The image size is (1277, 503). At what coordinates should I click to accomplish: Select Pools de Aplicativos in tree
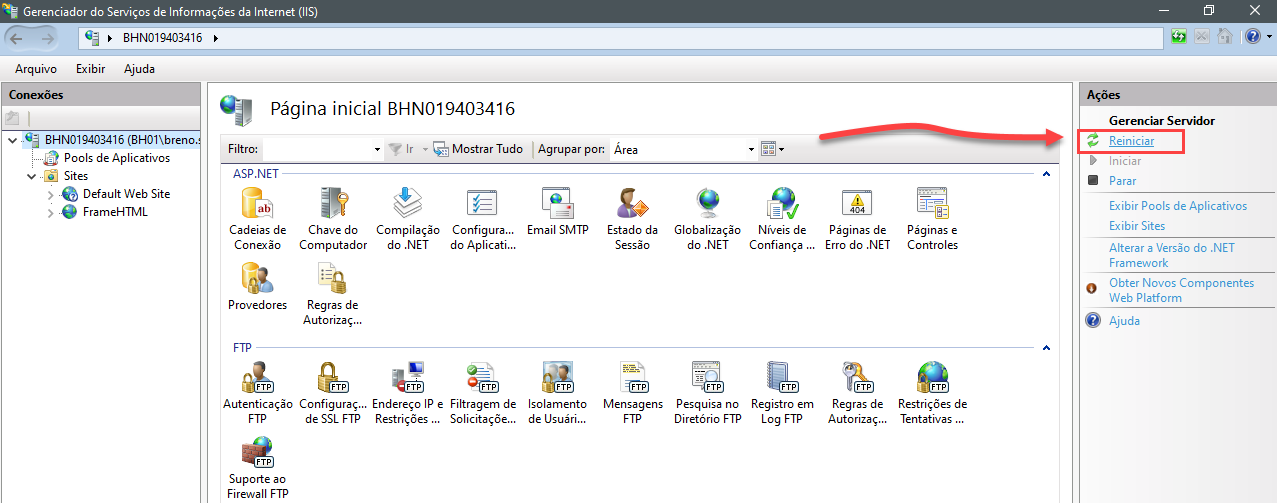[x=117, y=158]
